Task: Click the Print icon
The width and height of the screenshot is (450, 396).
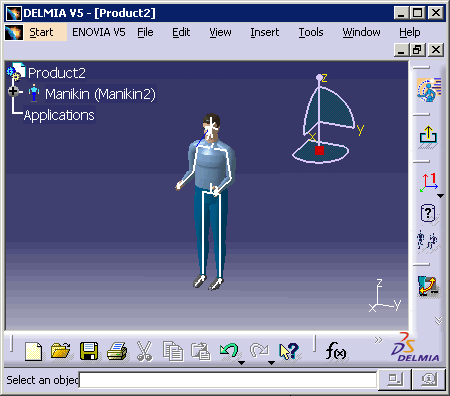Action: click(117, 351)
